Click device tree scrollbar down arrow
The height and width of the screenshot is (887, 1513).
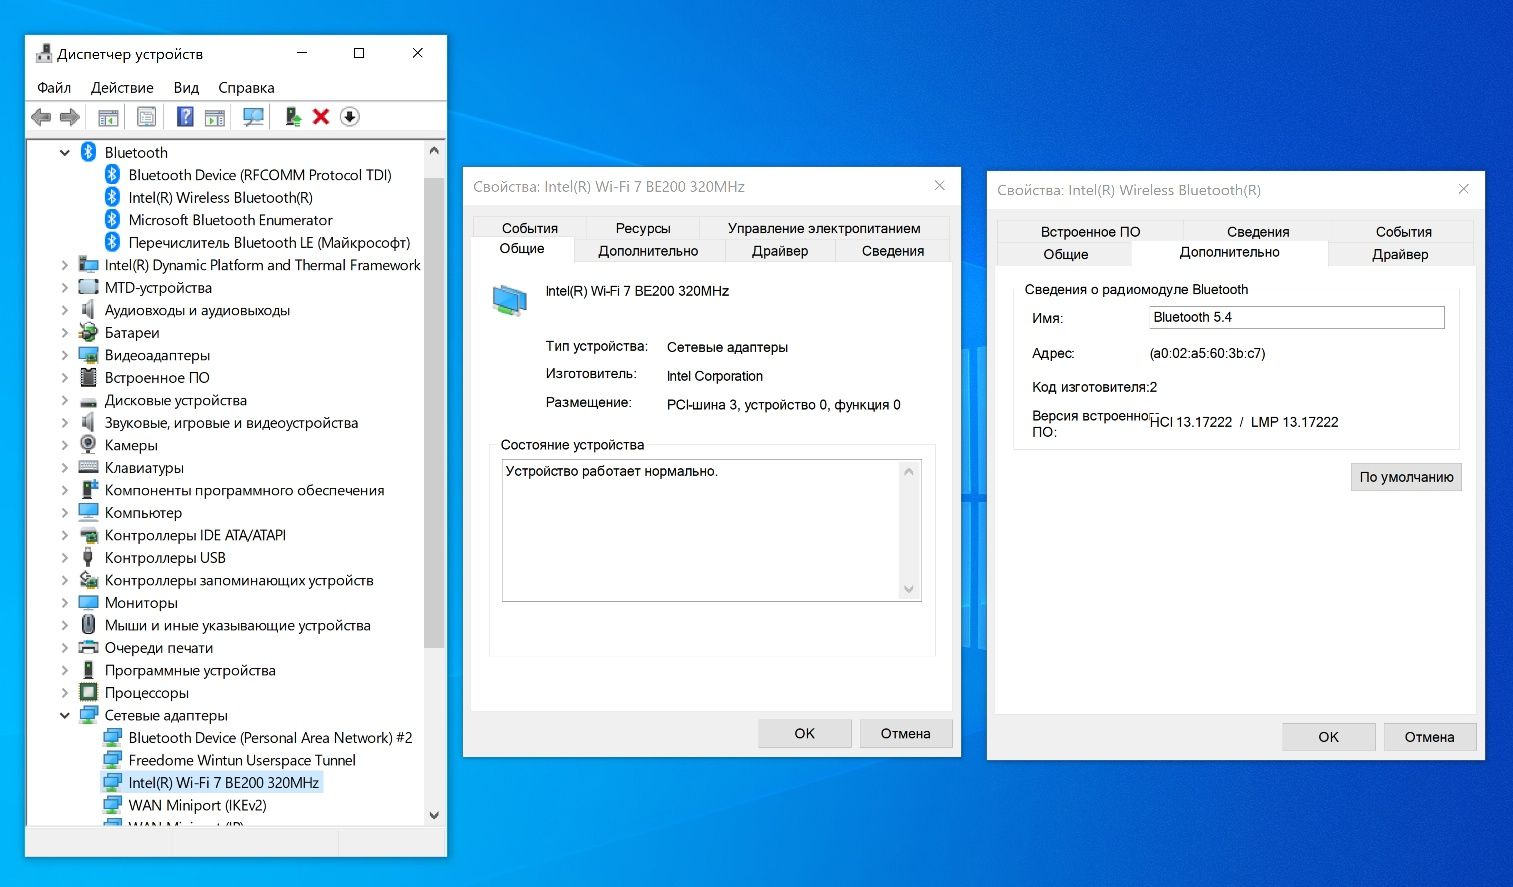click(x=434, y=815)
